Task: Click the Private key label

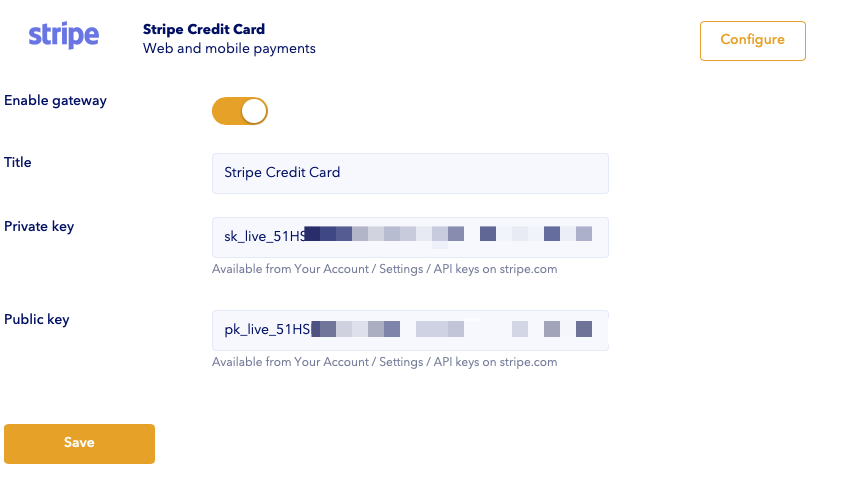Action: click(39, 227)
